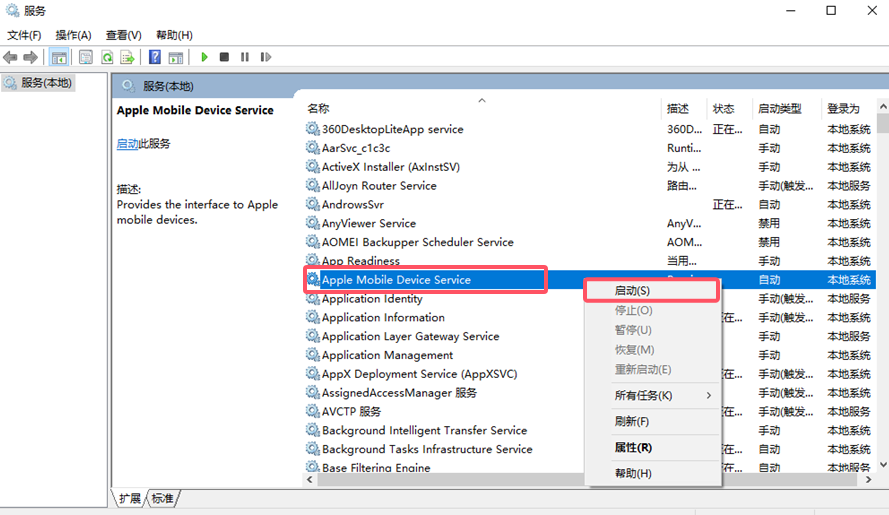
Task: Expand the 所有任务(K) submenu
Action: (x=651, y=395)
